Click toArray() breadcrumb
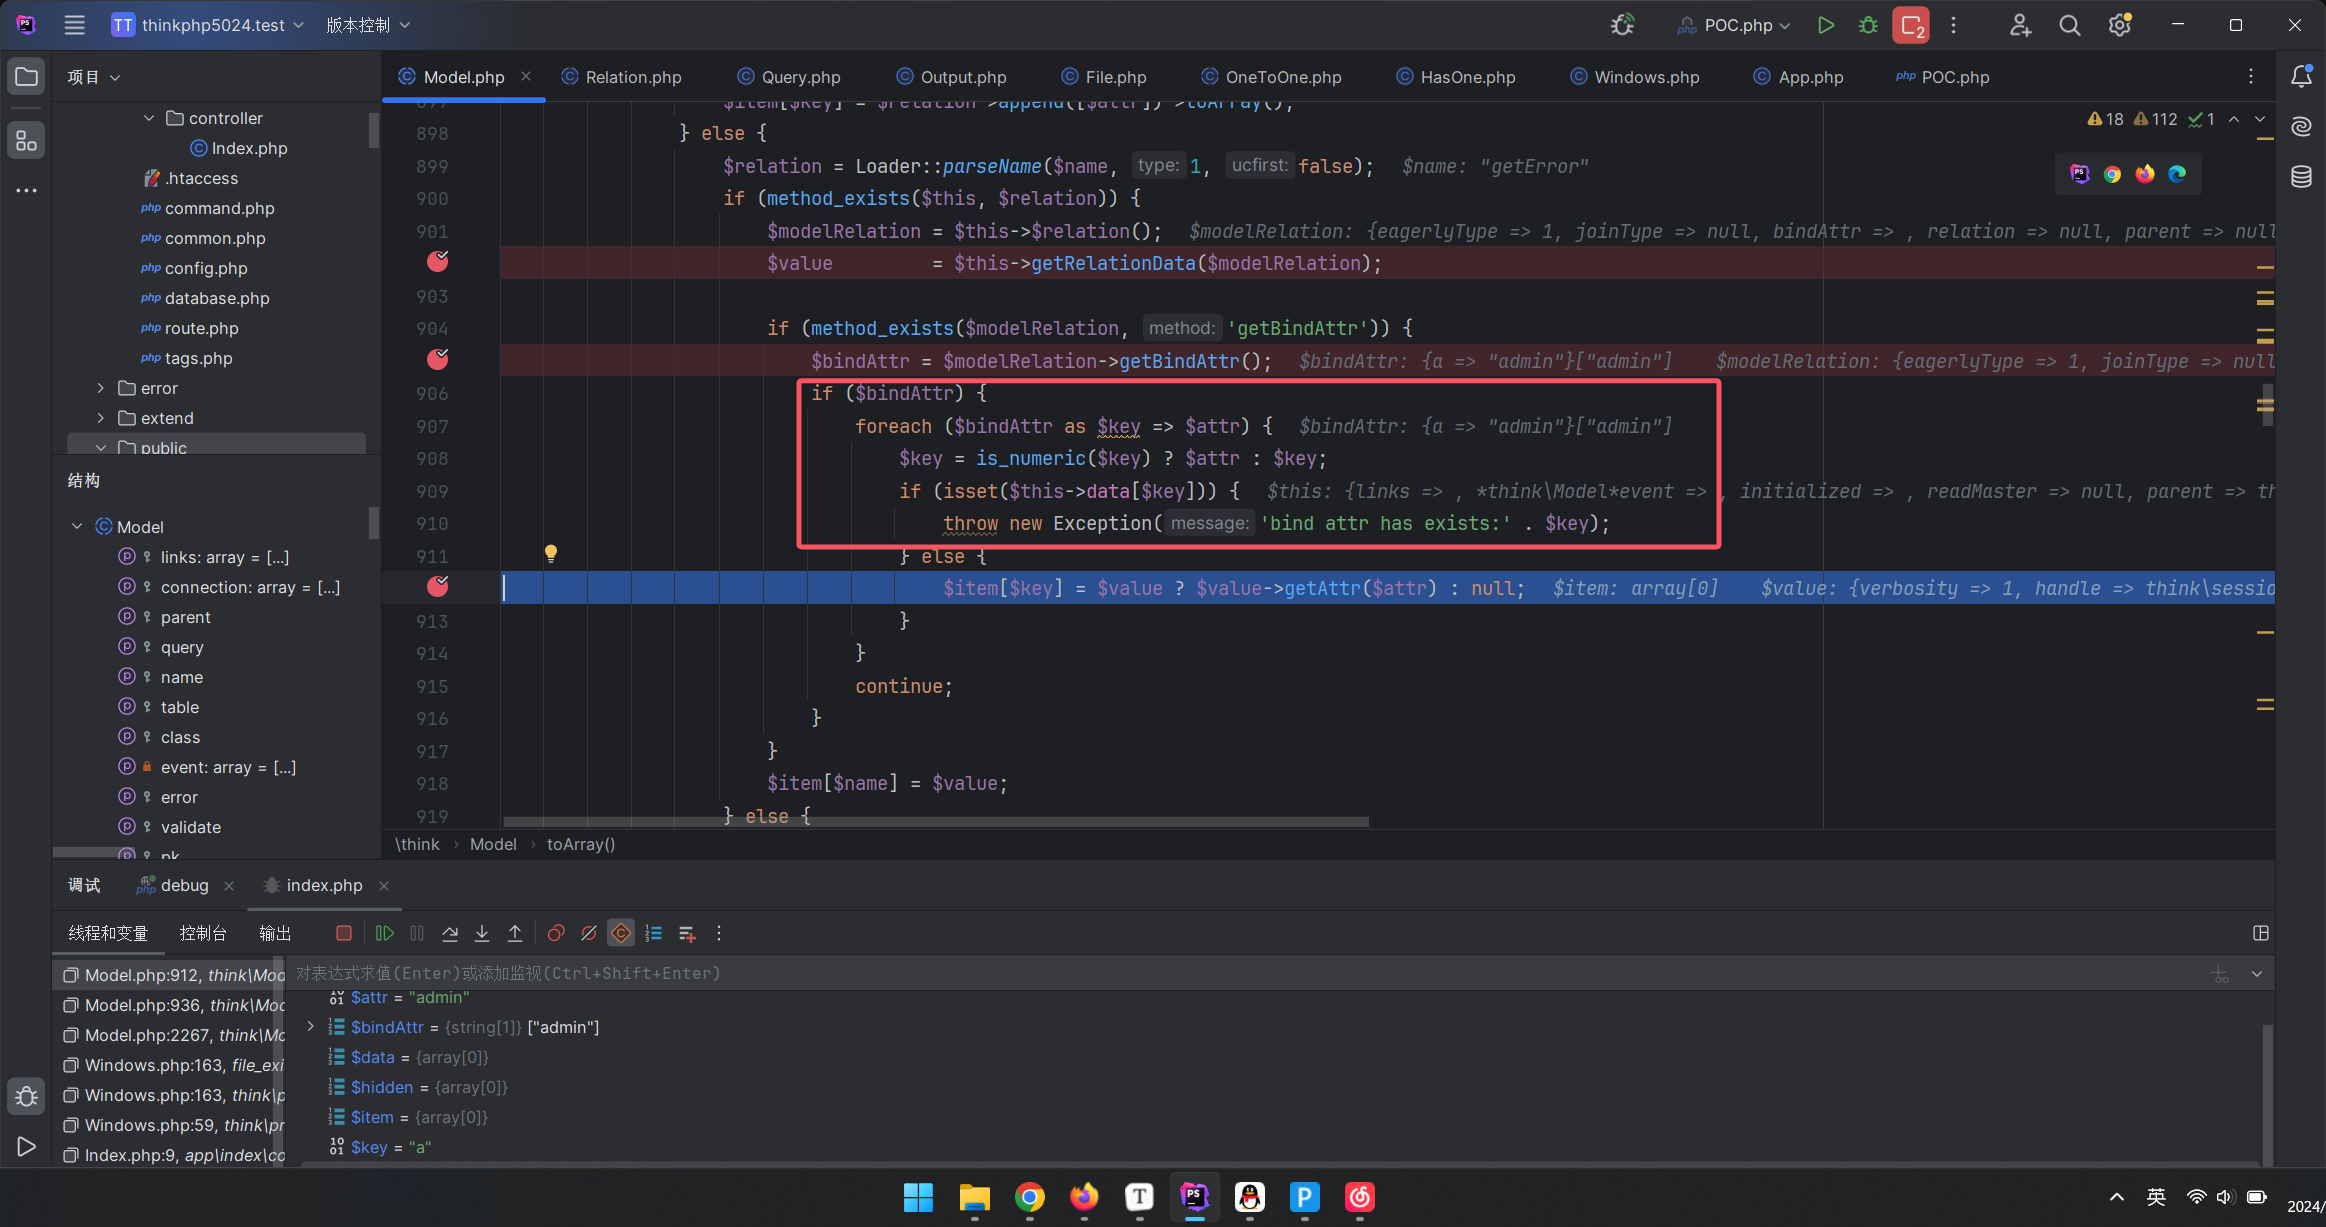Screen dimensions: 2326x1227 click(x=581, y=844)
